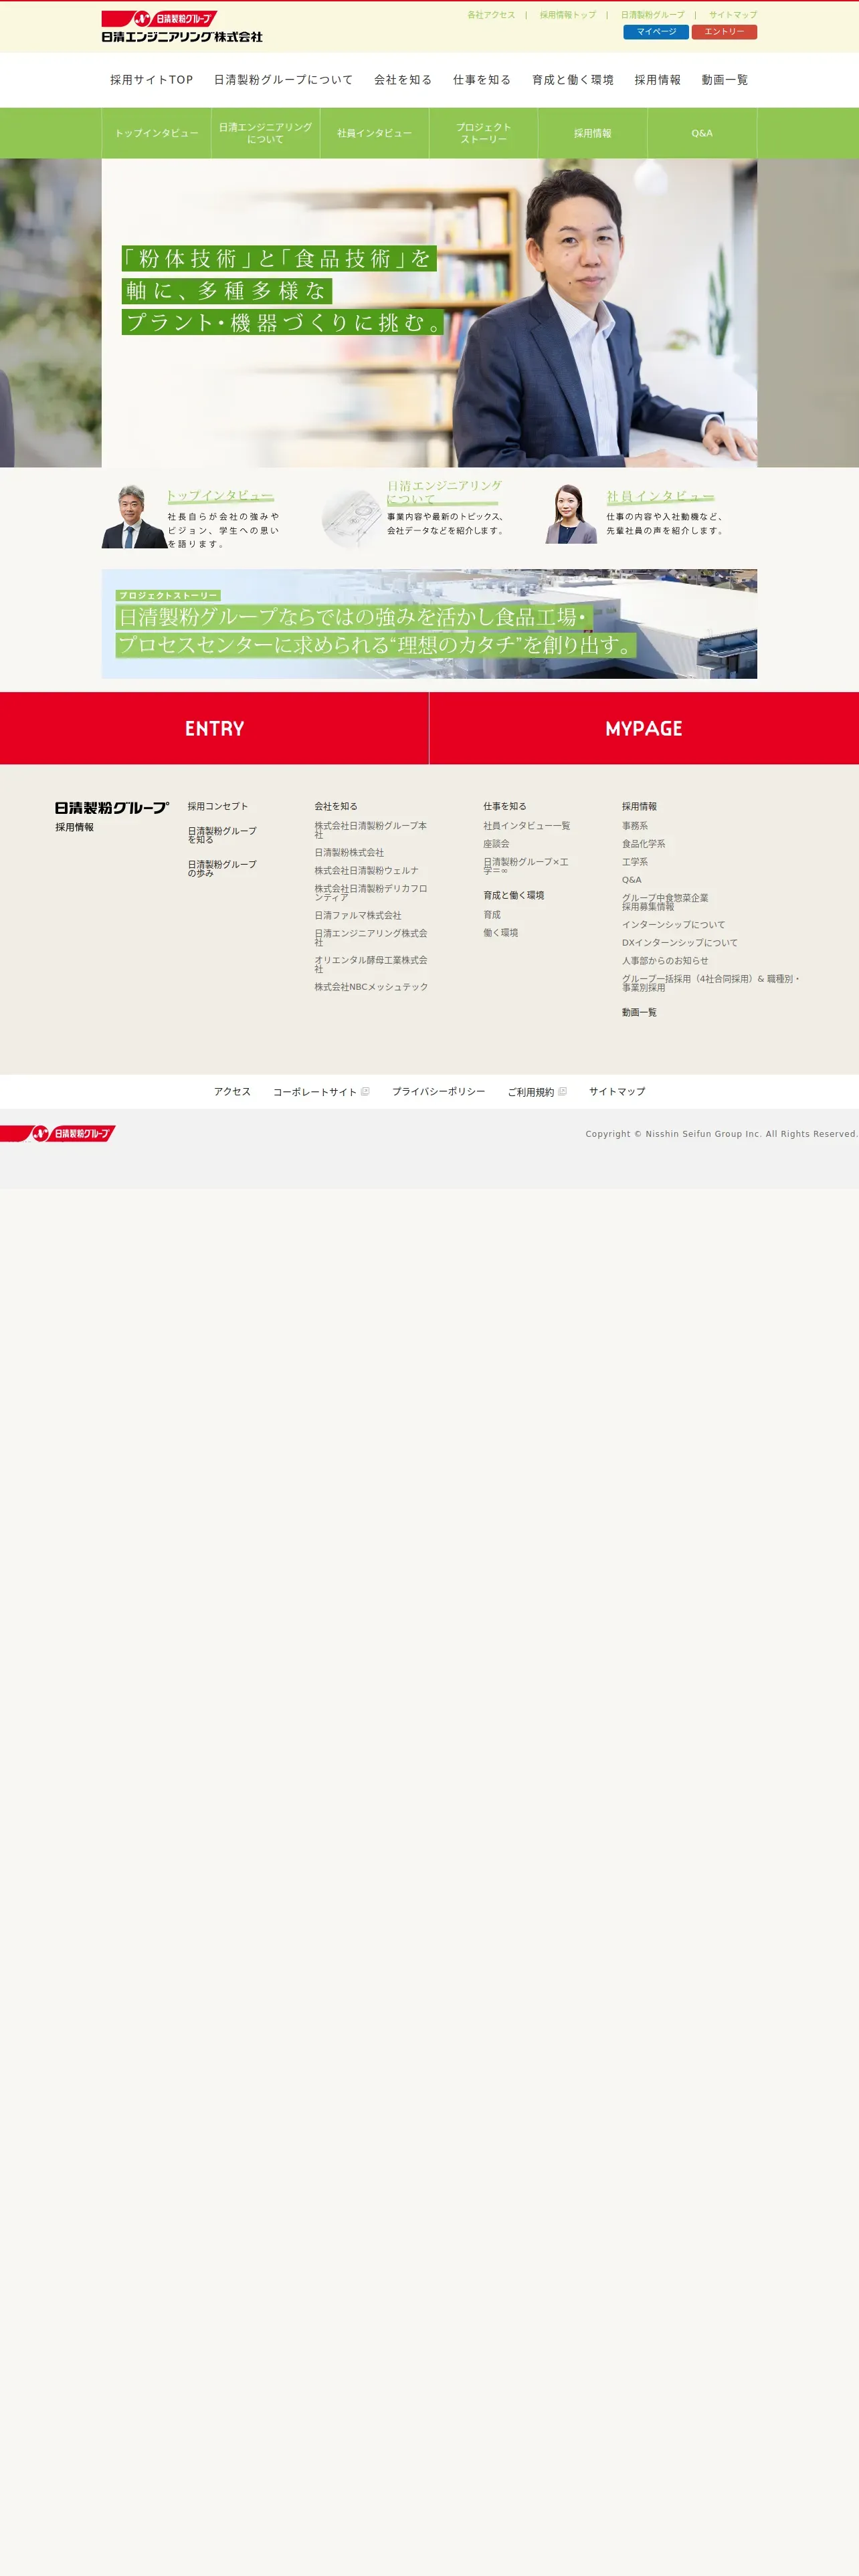The width and height of the screenshot is (859, 2576).
Task: Open 各社アクセス link in header
Action: coord(491,15)
